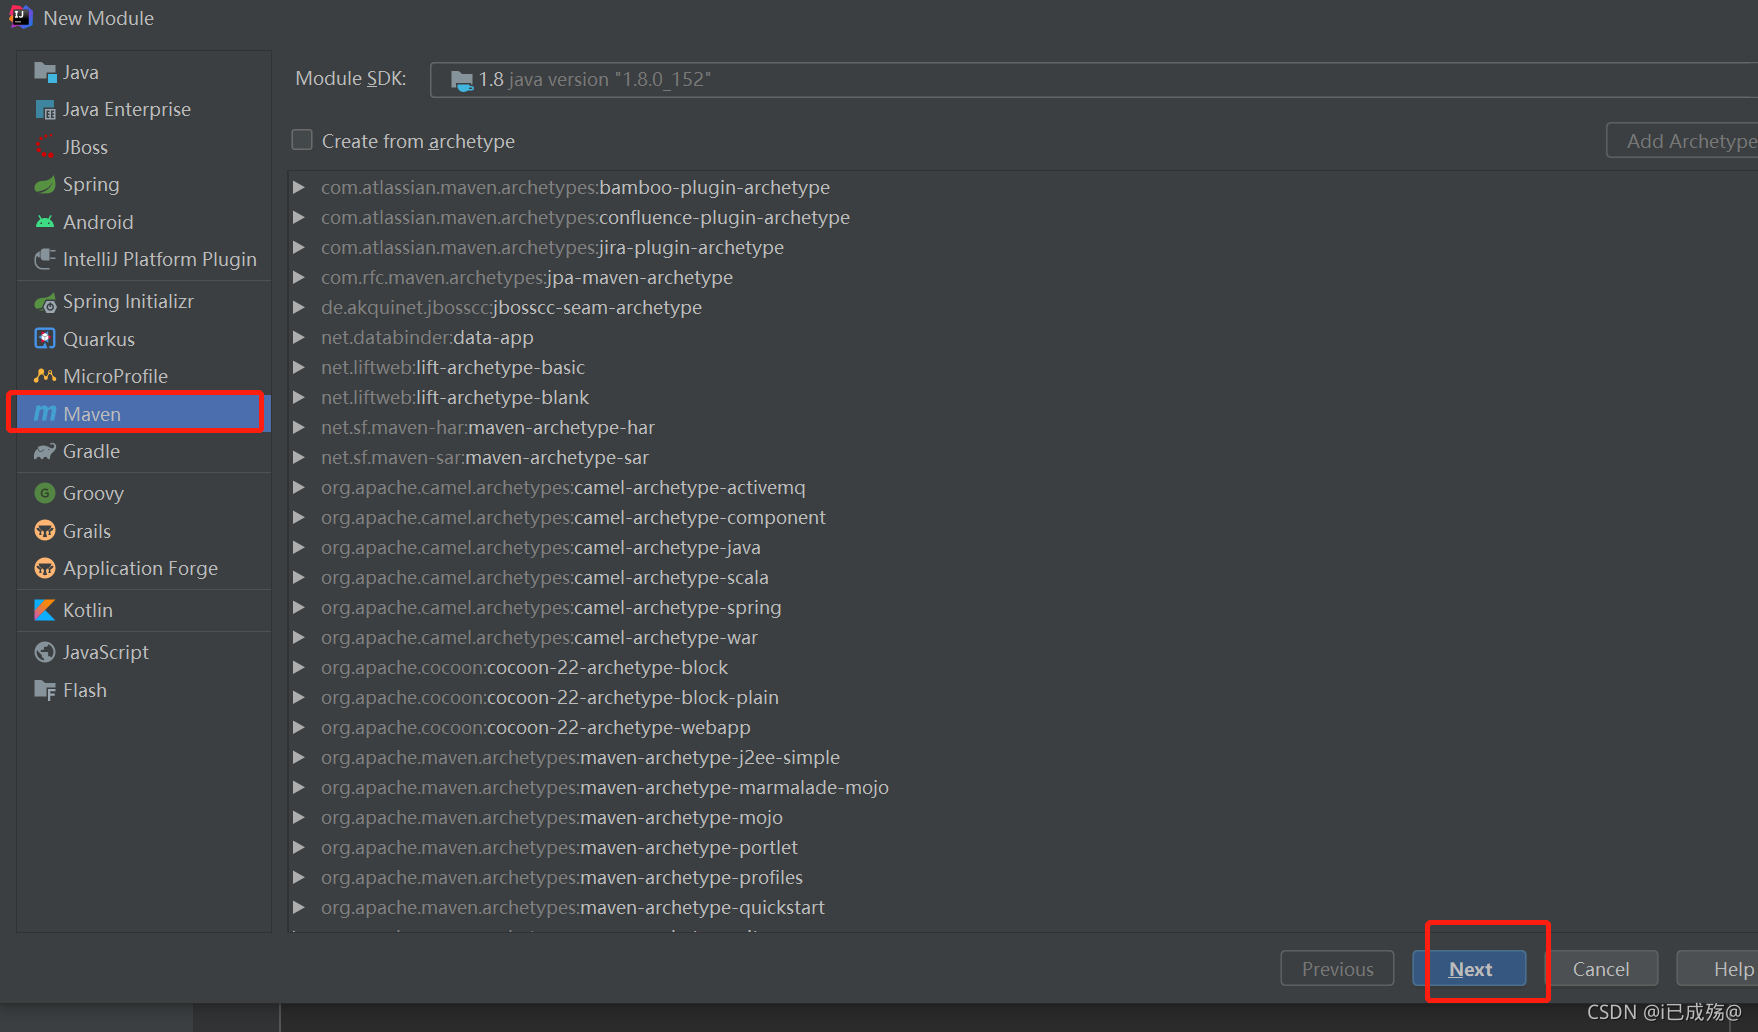This screenshot has height=1032, width=1758.
Task: Choose Spring in the module list
Action: (x=144, y=185)
